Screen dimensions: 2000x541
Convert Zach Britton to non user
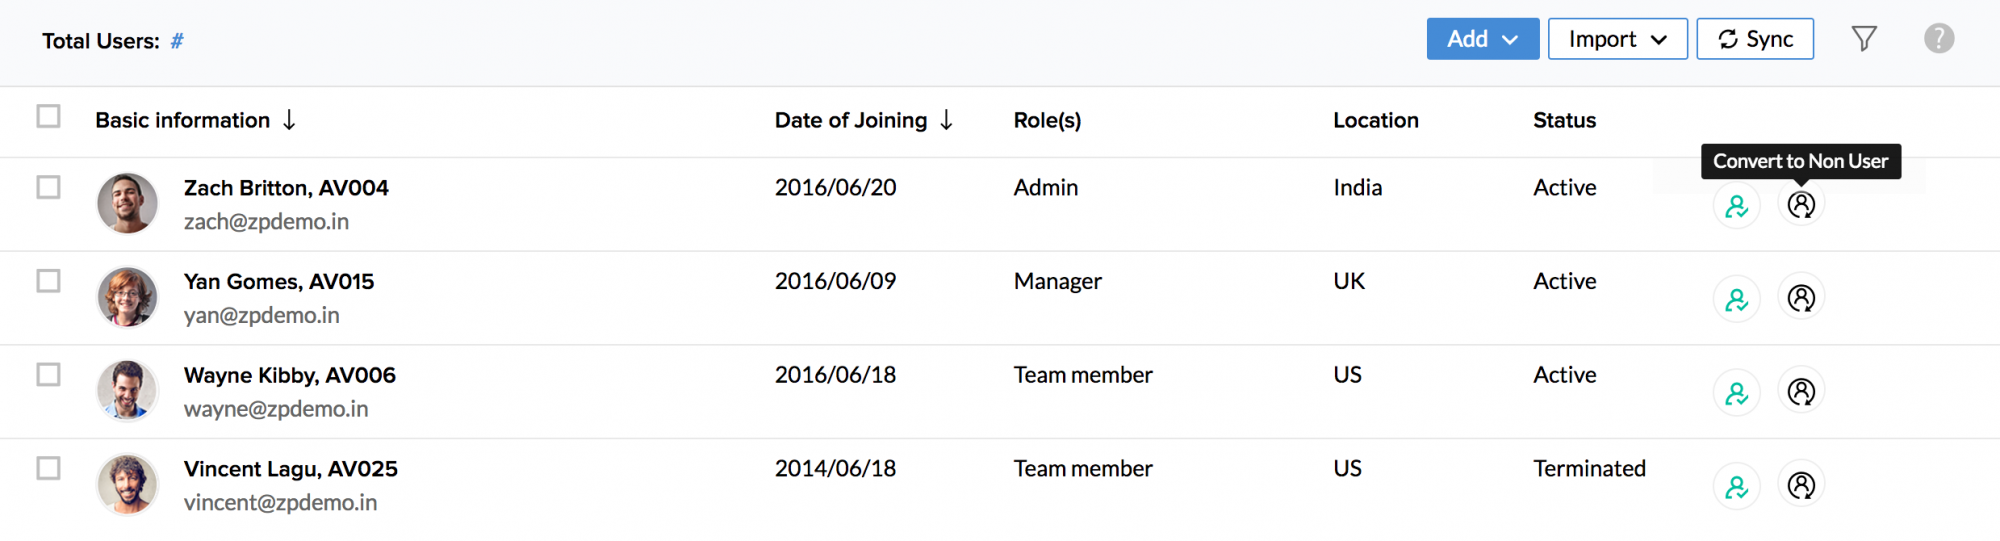pos(1801,205)
